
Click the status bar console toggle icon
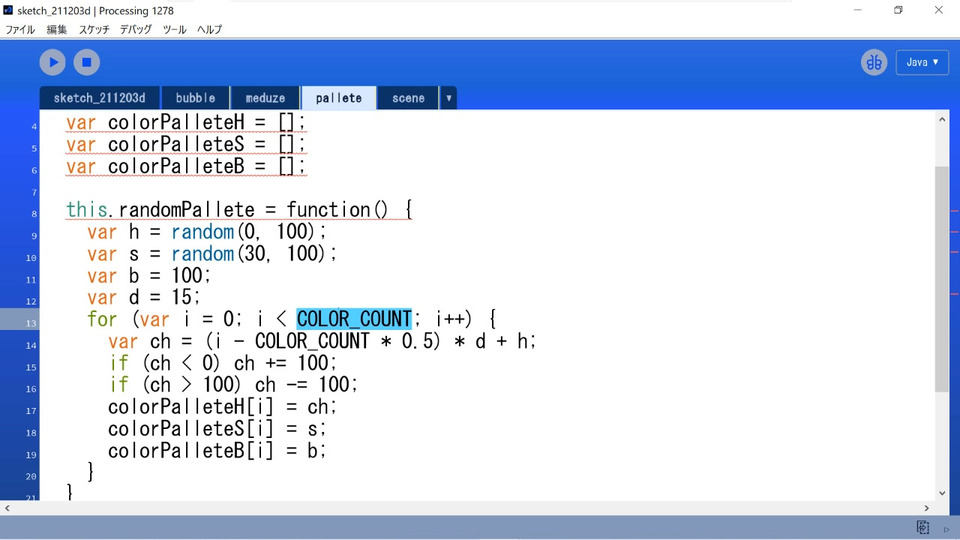pyautogui.click(x=923, y=528)
